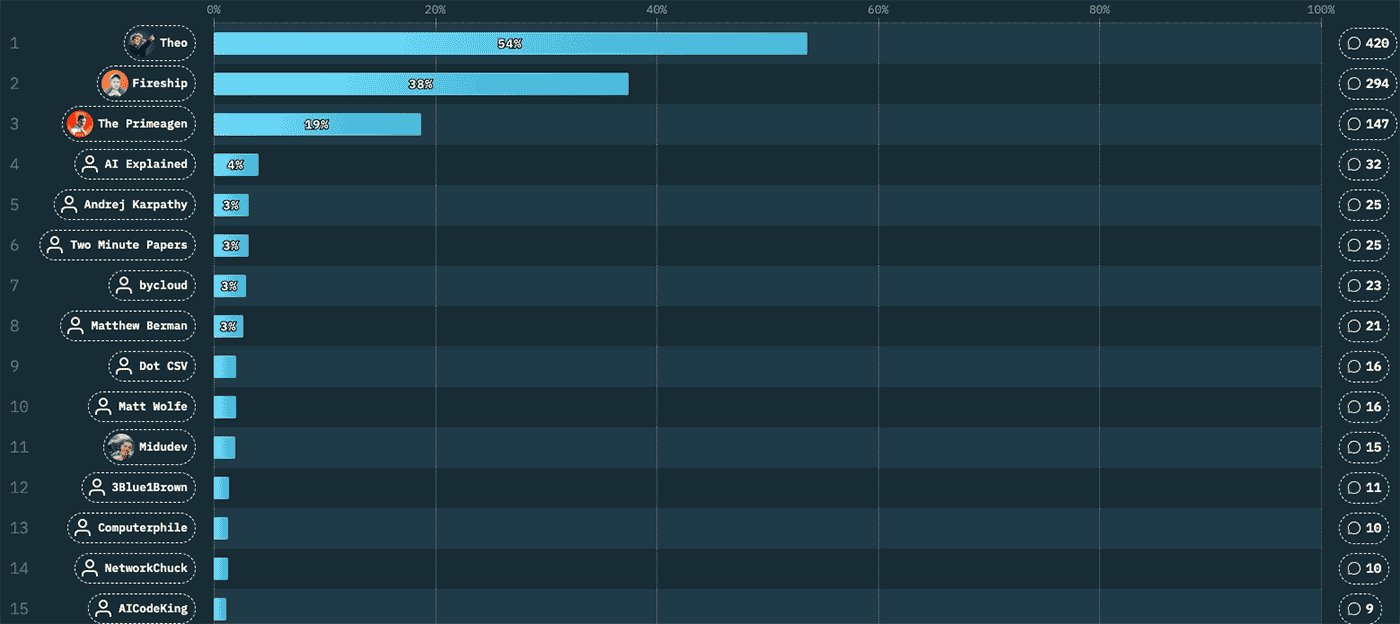Click the bycloud name text

163,285
